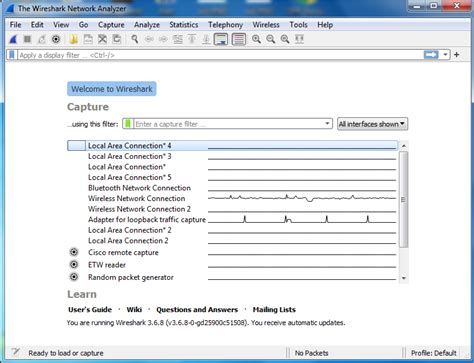Expand the display filter history dropdown
Viewport: 474px width, 363px height.
click(445, 55)
